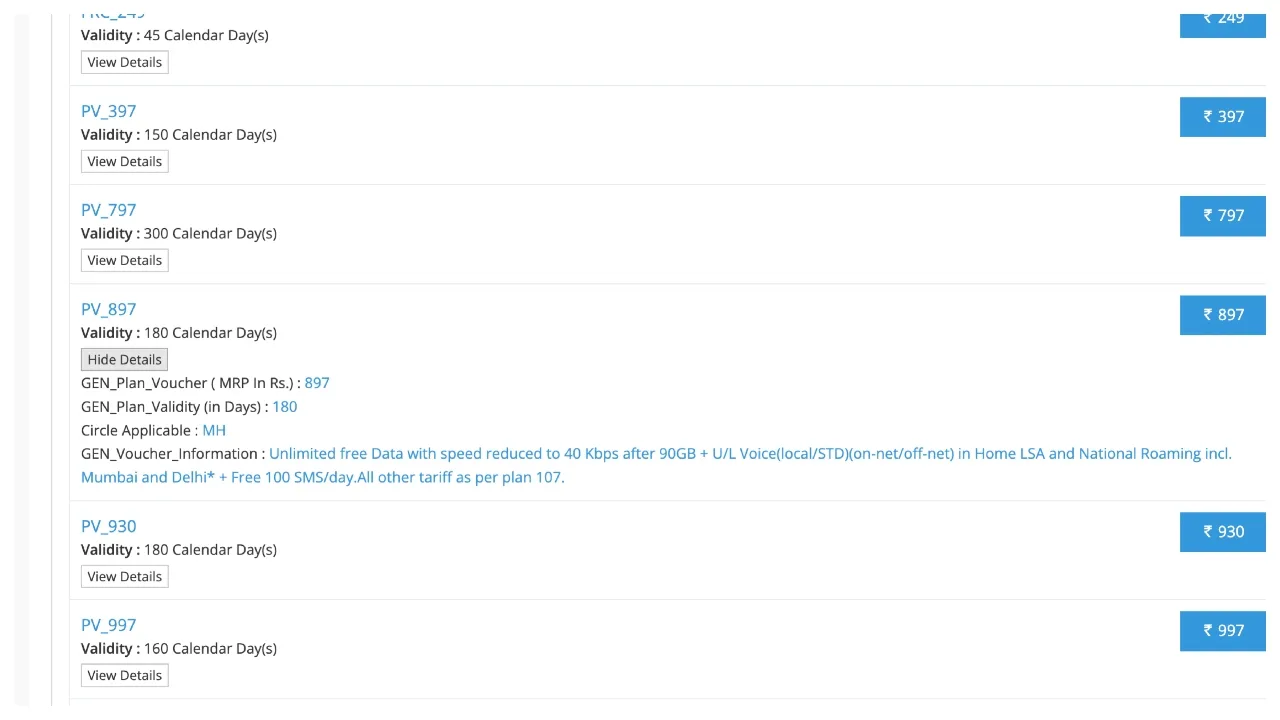The height and width of the screenshot is (720, 1280).
Task: Click the MH circle applicable value
Action: [214, 431]
